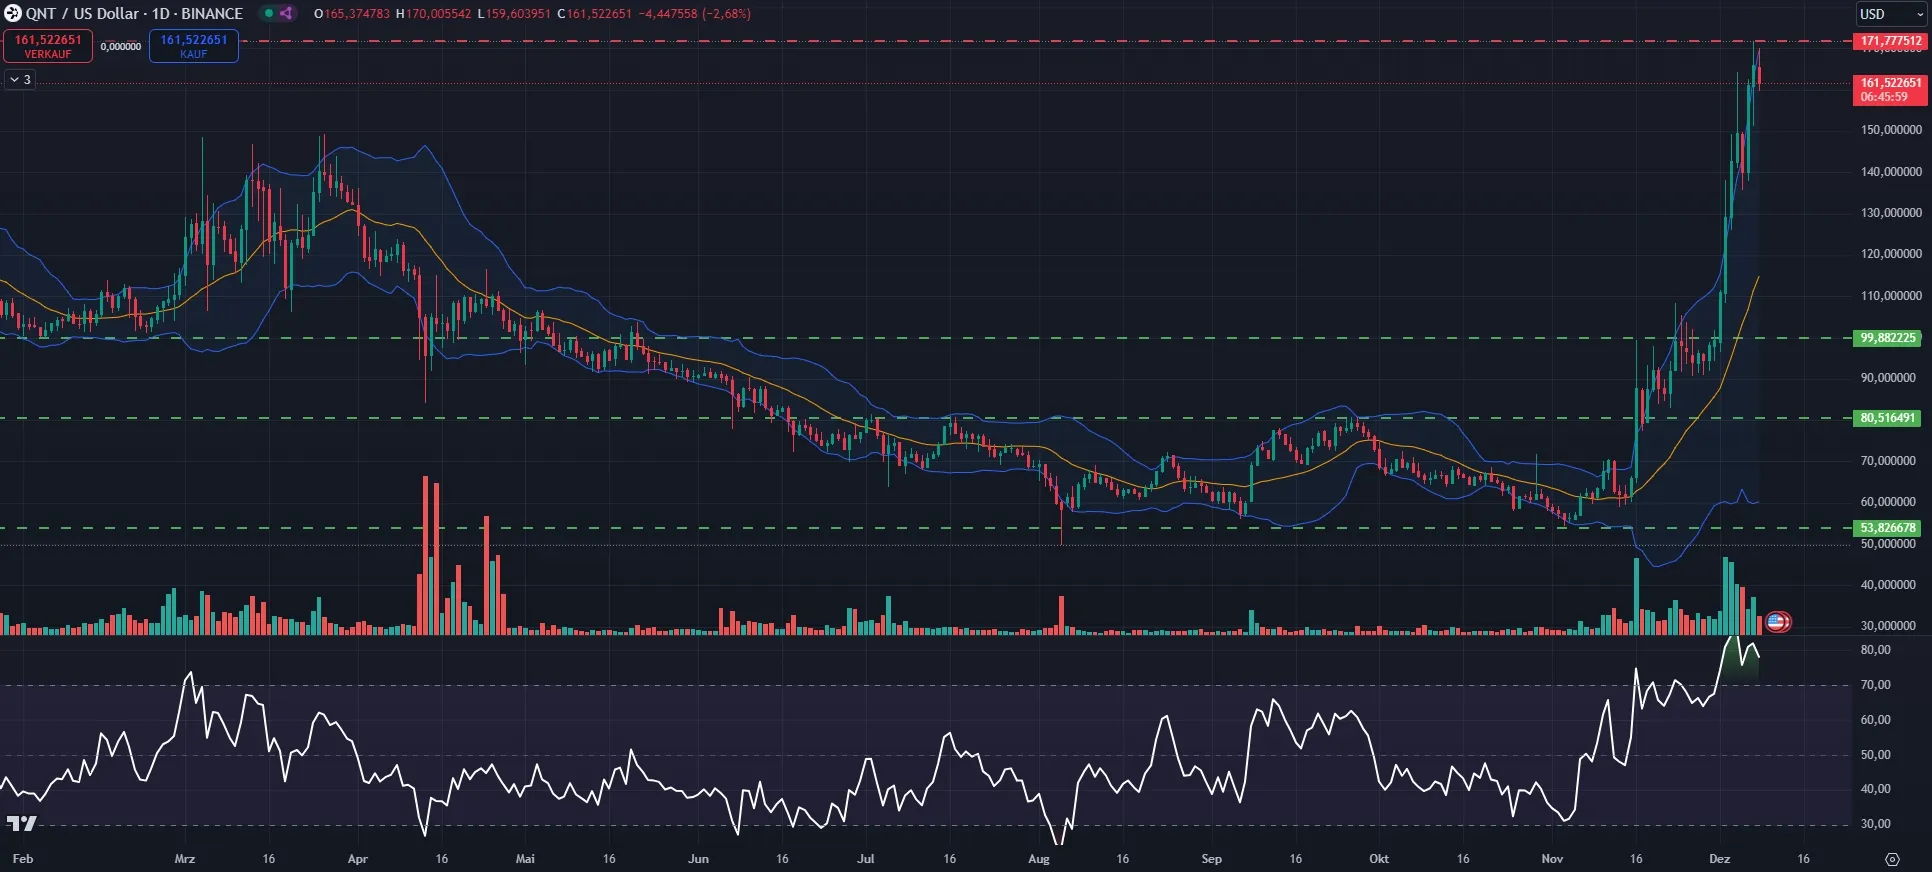Click the Dez label on time axis
1932x872 pixels.
[1719, 859]
